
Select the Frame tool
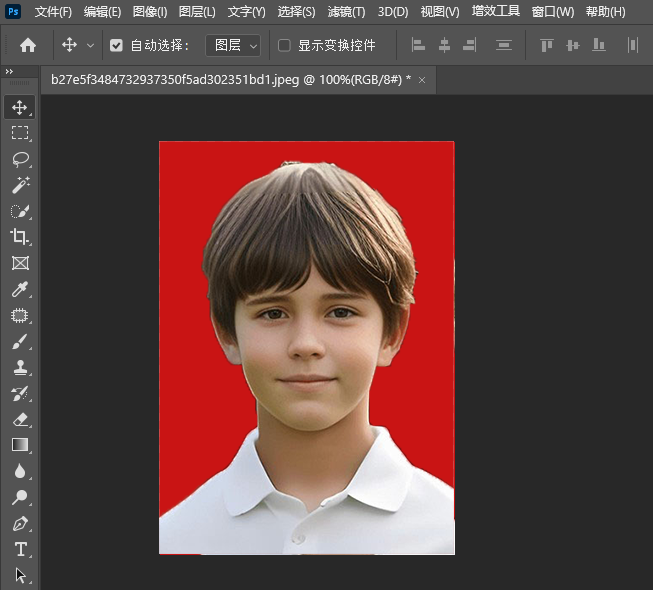click(x=20, y=263)
